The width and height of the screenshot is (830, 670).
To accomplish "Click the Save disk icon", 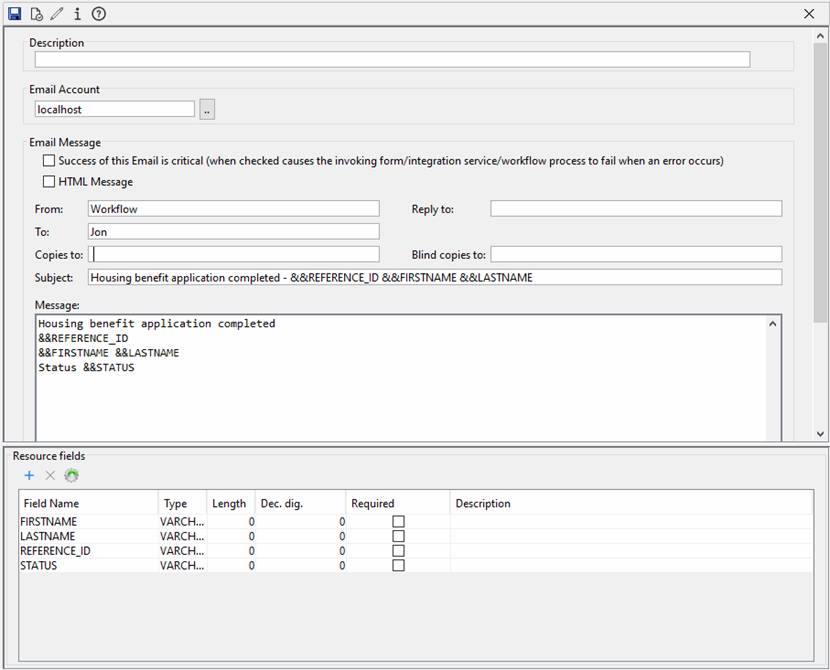I will [x=14, y=14].
